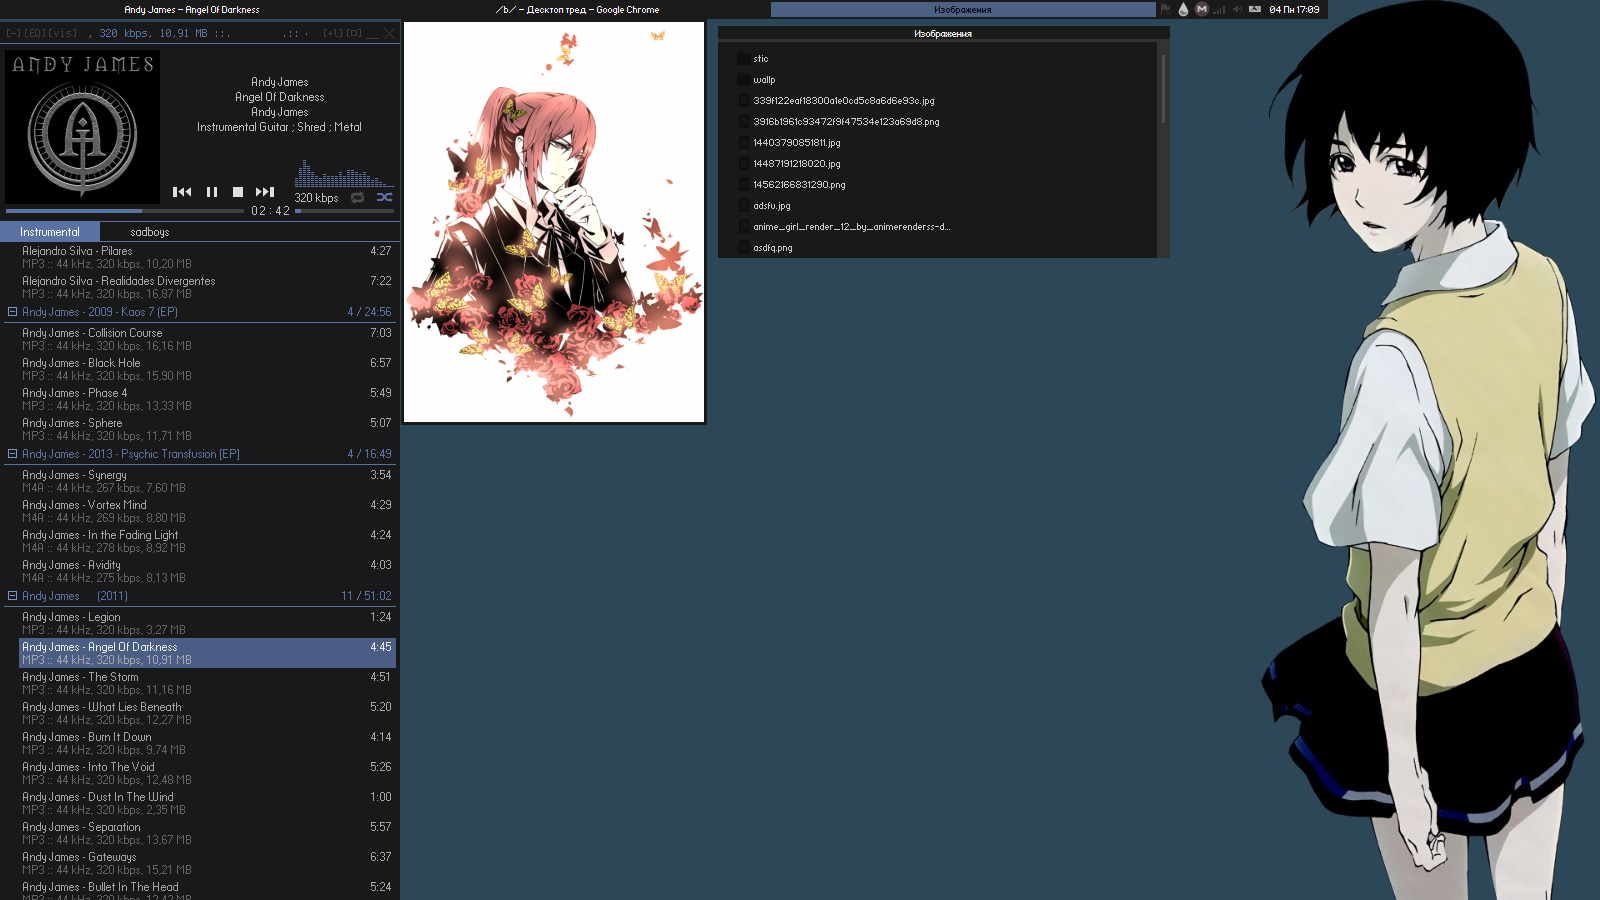Screen dimensions: 1600x900
Task: Select track Andy James - Separation
Action: point(207,833)
